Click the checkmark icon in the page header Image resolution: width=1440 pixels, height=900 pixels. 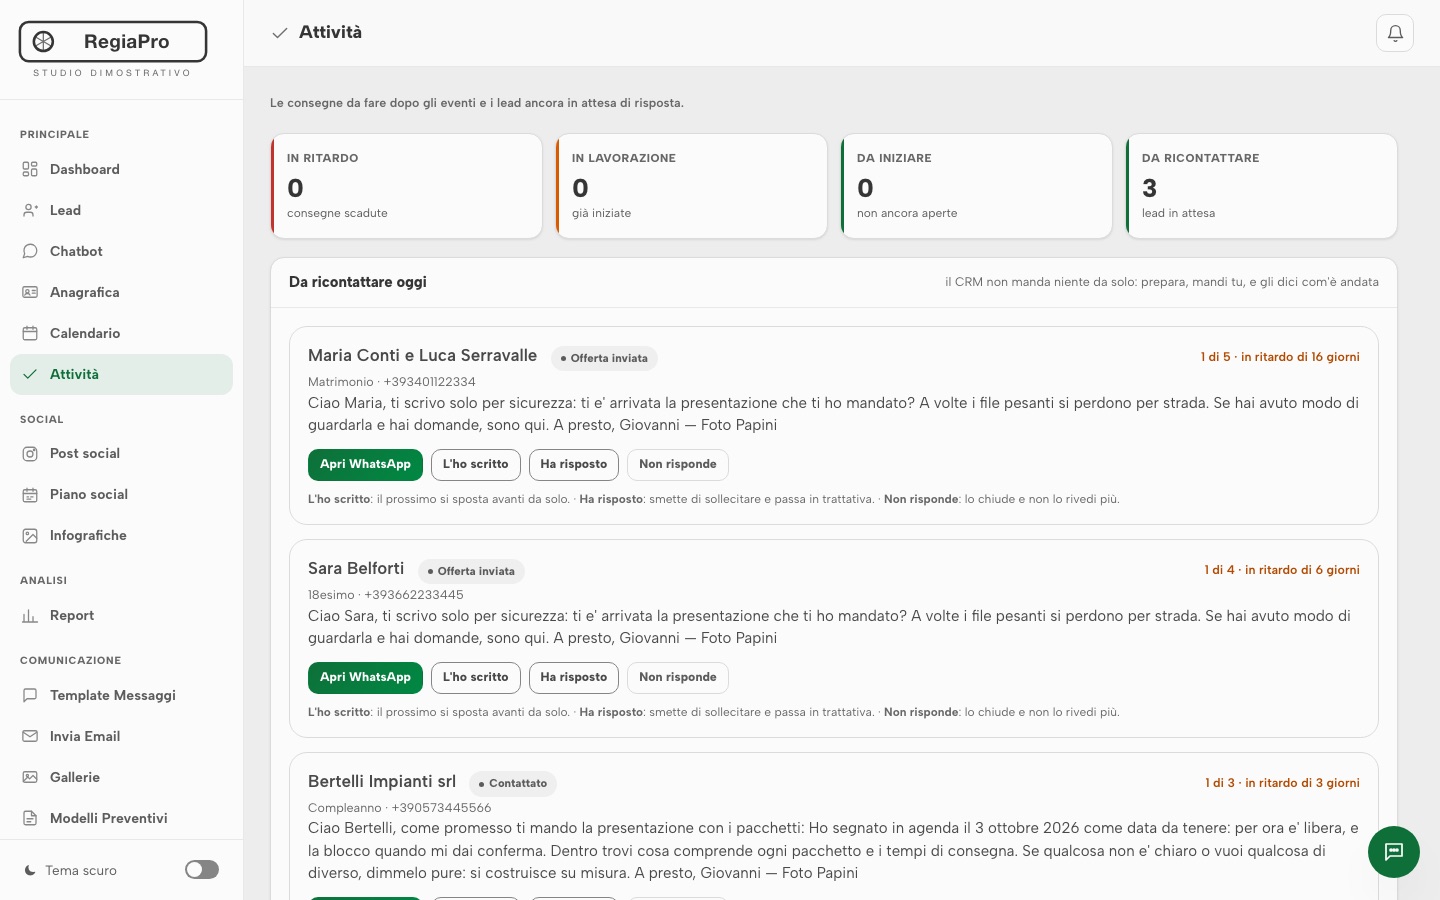click(280, 33)
